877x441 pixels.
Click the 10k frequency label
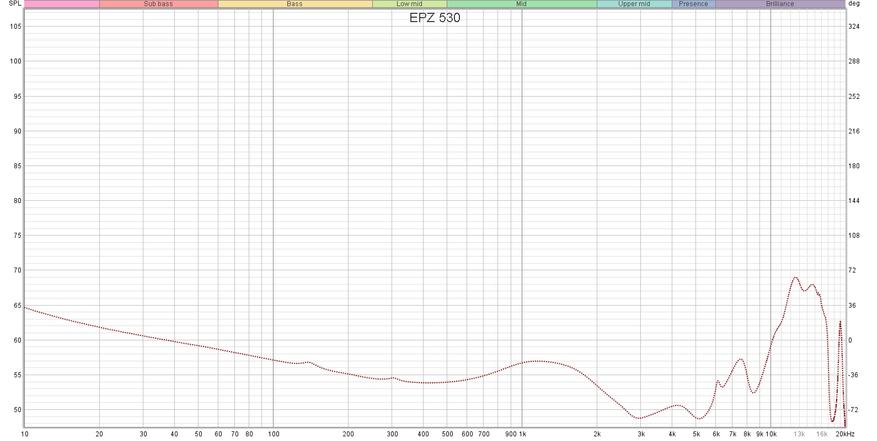tap(771, 434)
